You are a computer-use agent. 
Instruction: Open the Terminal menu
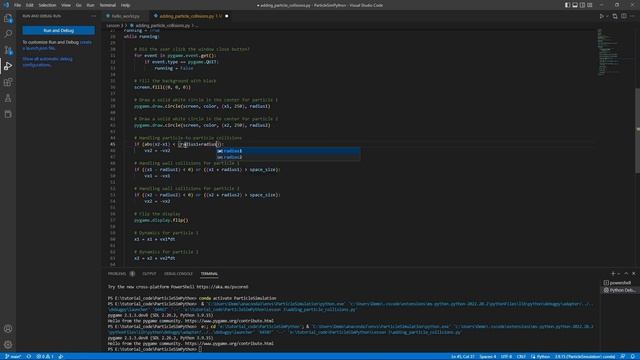coord(108,5)
